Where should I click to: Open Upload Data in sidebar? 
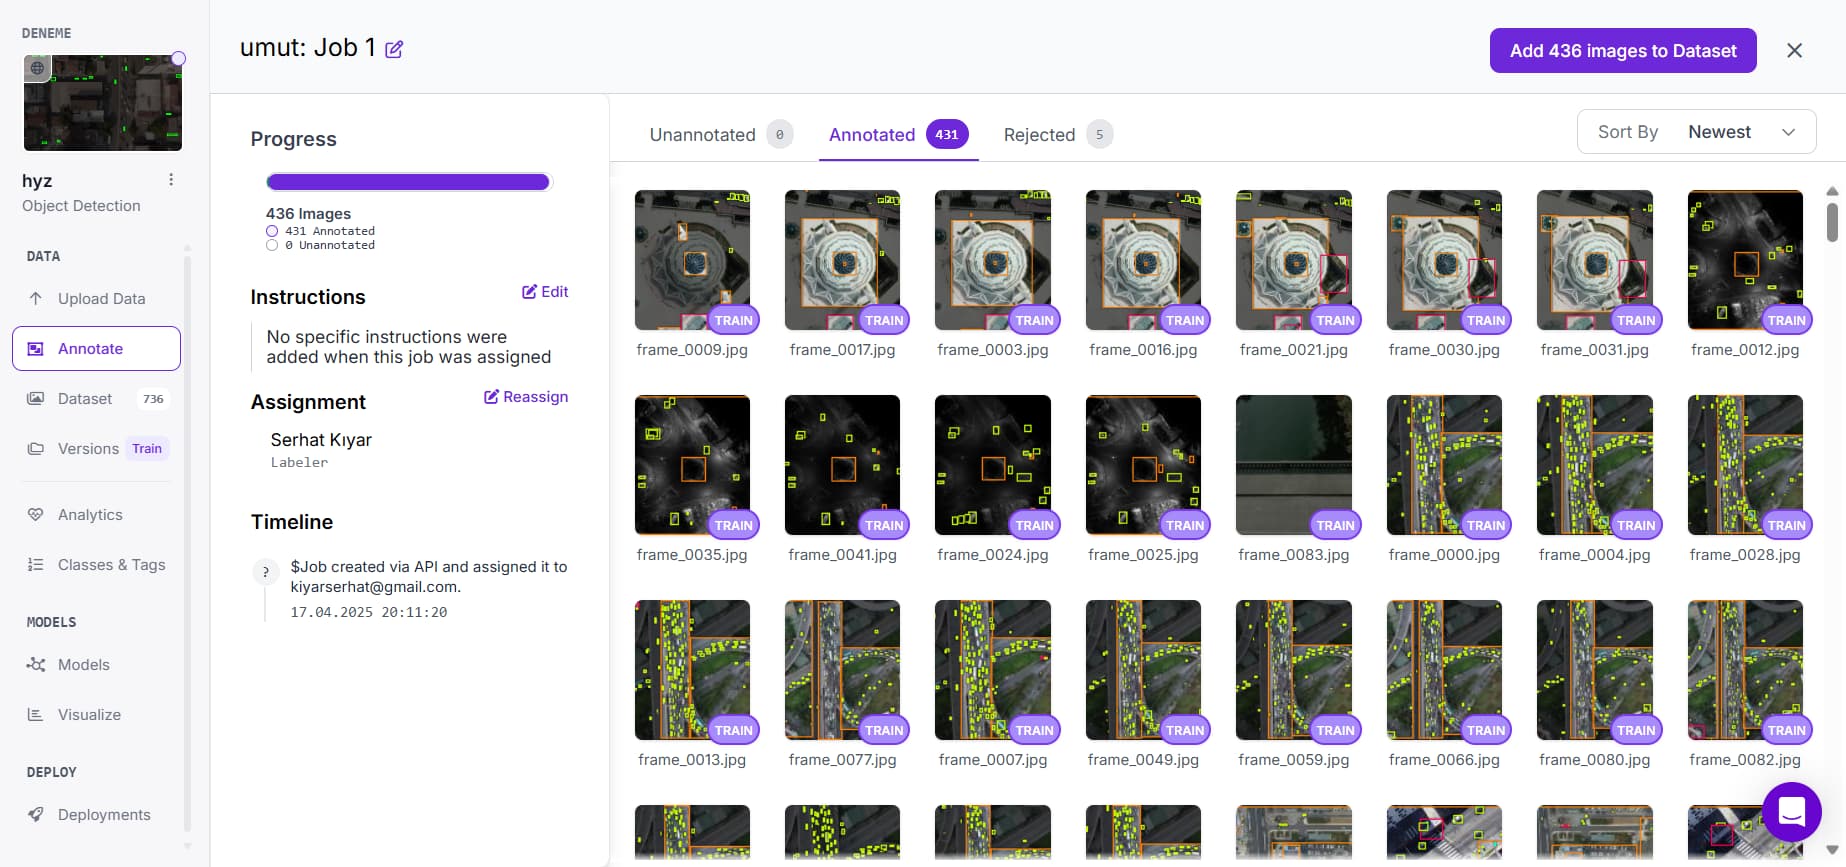(x=96, y=298)
